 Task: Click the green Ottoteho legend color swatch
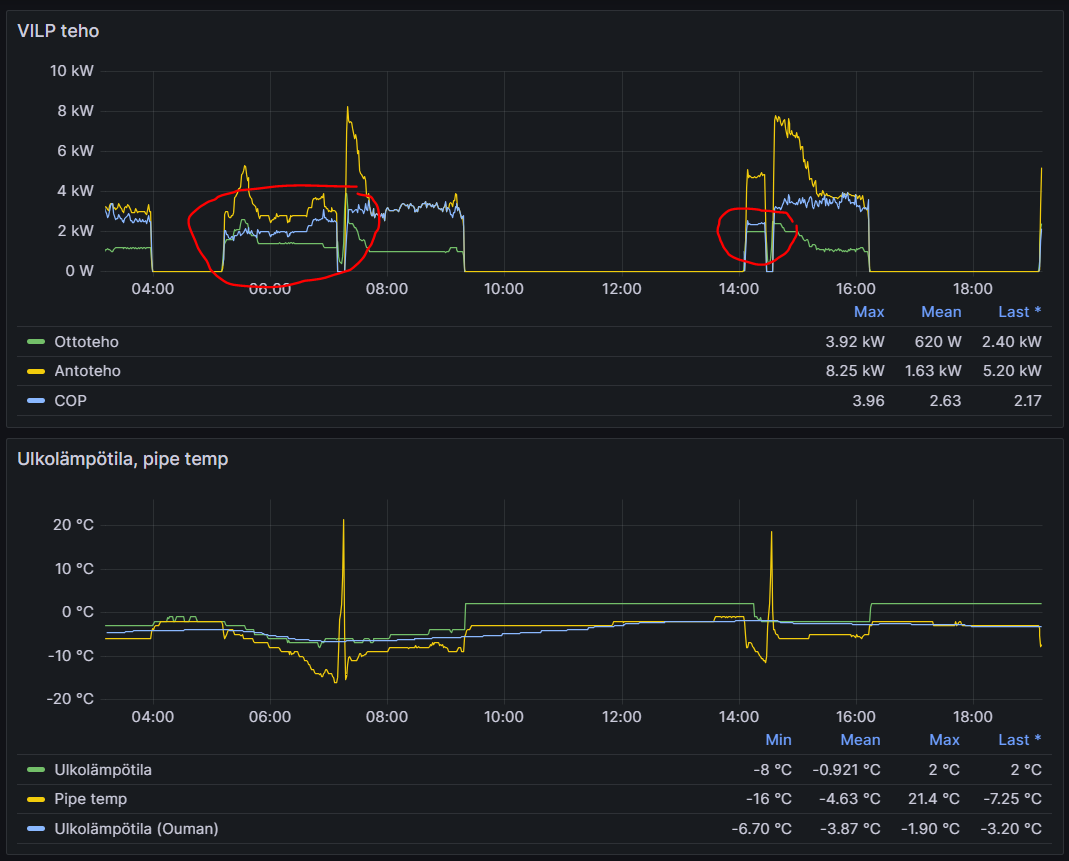(36, 342)
